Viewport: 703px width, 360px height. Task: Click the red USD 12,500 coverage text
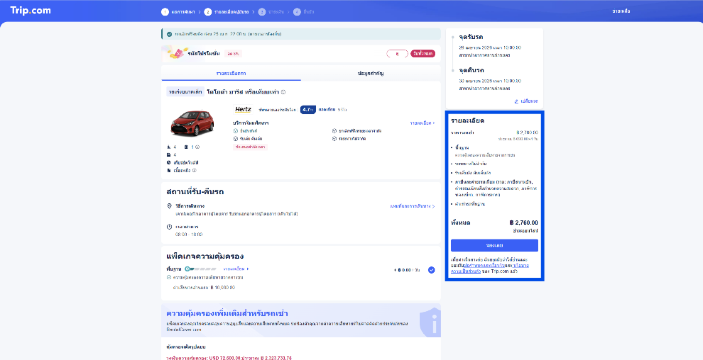[x=229, y=358]
